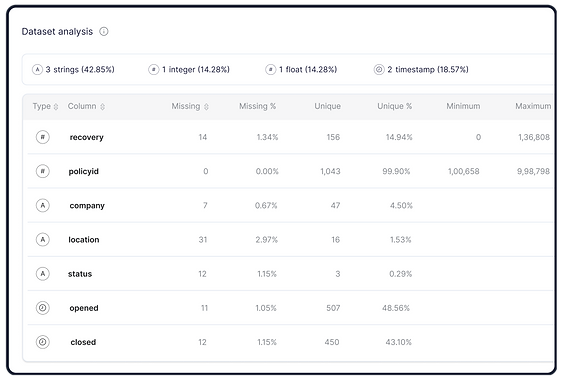Click opened's unique percent 48.56%
The height and width of the screenshot is (379, 562).
[x=396, y=308]
